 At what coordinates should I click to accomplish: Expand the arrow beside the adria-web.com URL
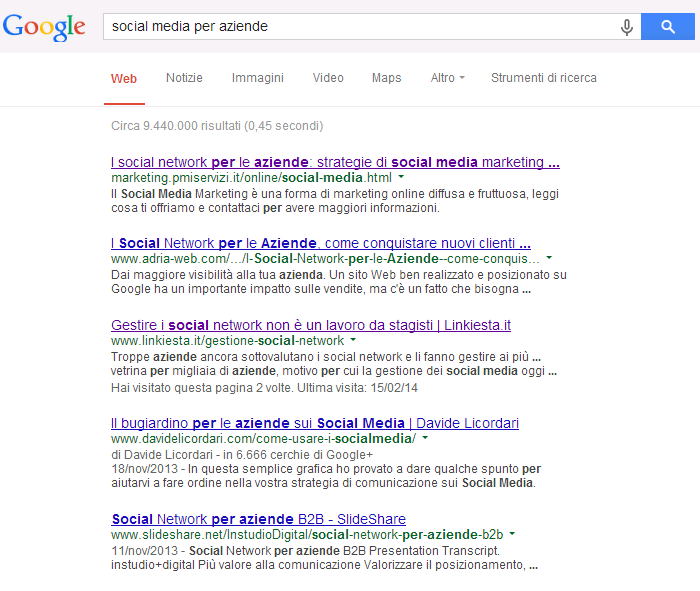click(549, 258)
